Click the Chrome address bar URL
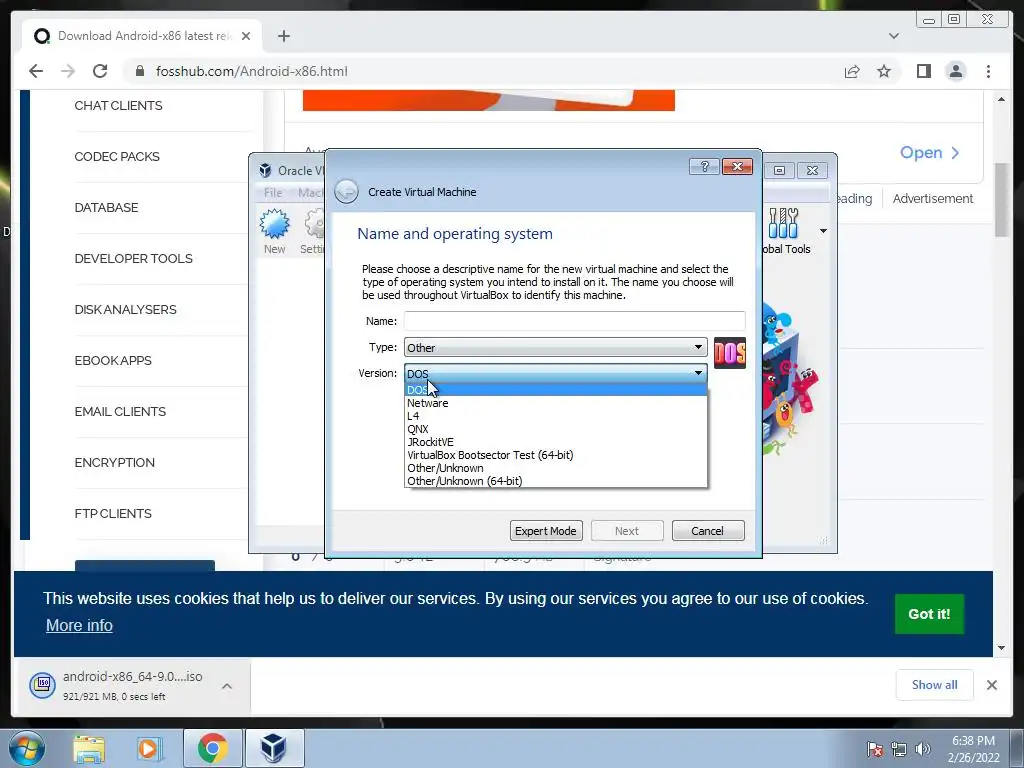This screenshot has width=1024, height=768. pos(251,71)
